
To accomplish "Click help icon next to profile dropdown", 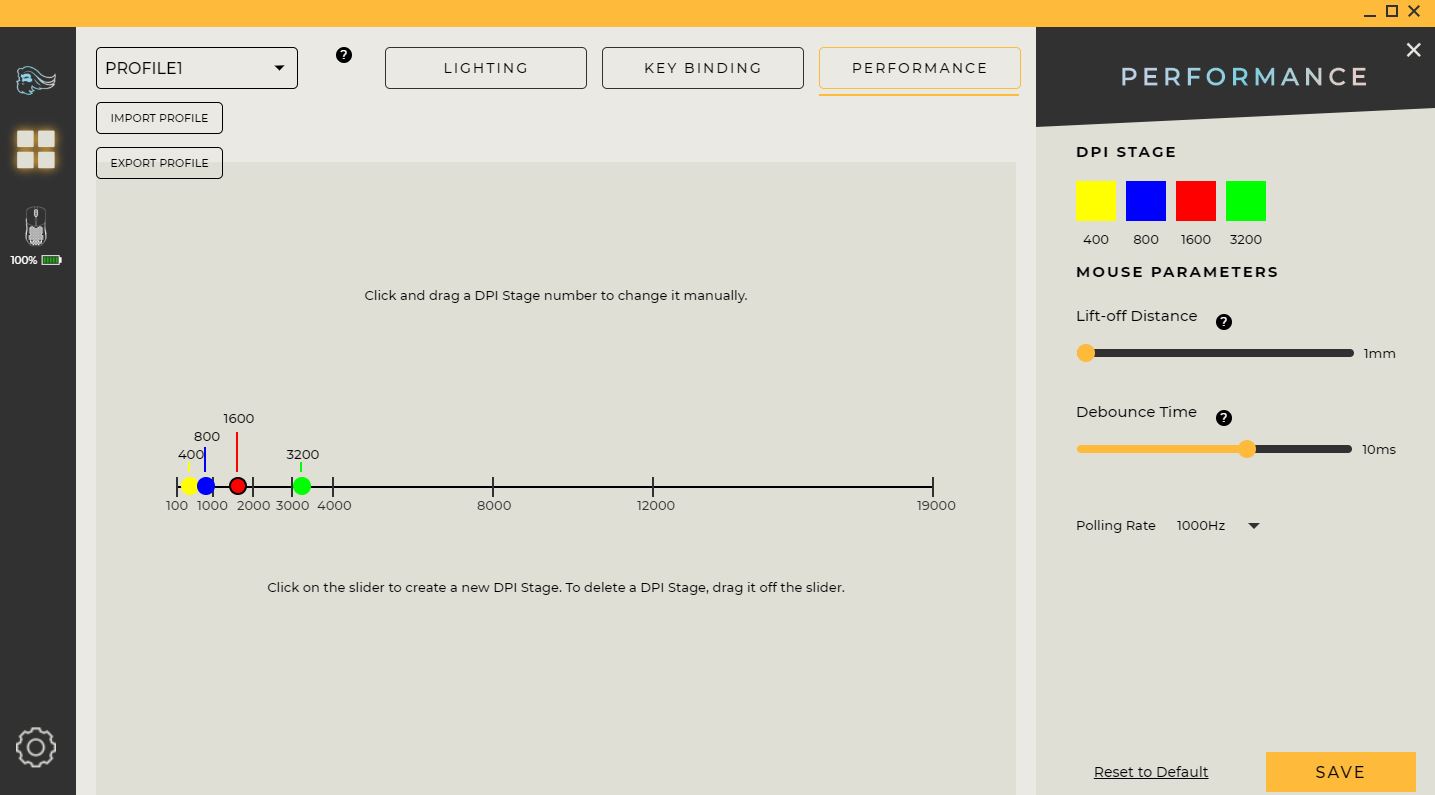I will [344, 55].
